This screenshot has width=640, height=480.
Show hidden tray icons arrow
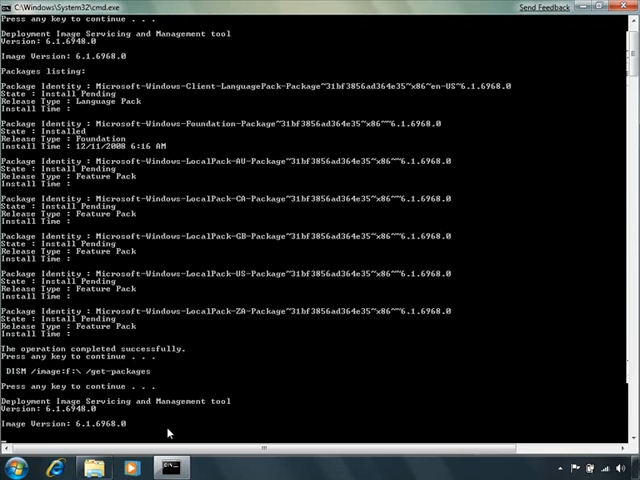click(x=560, y=469)
